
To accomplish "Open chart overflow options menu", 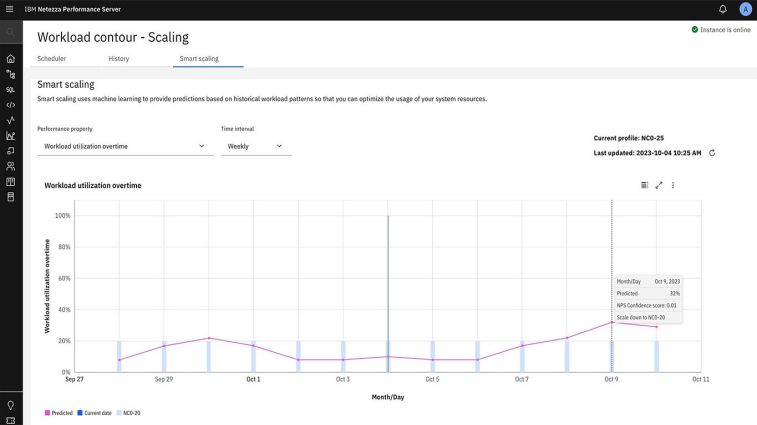I will pyautogui.click(x=673, y=185).
